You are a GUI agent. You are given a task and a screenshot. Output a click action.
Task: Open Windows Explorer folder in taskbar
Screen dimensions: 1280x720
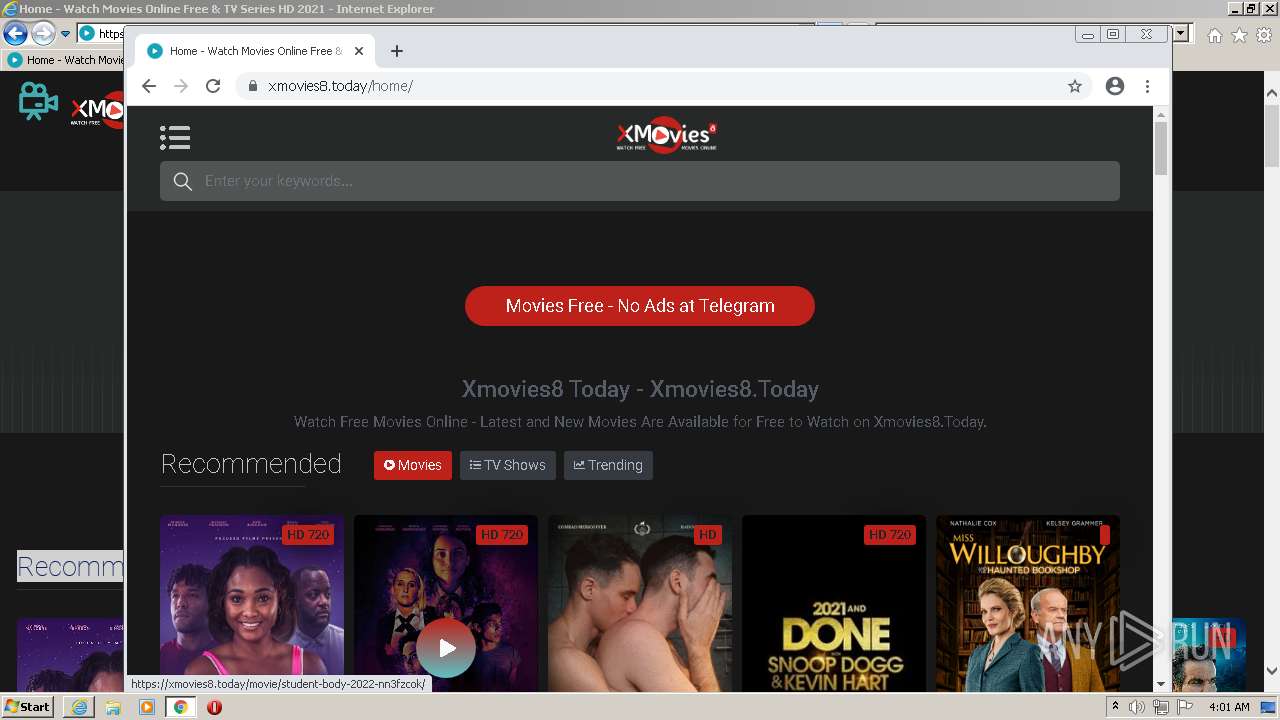(x=113, y=707)
